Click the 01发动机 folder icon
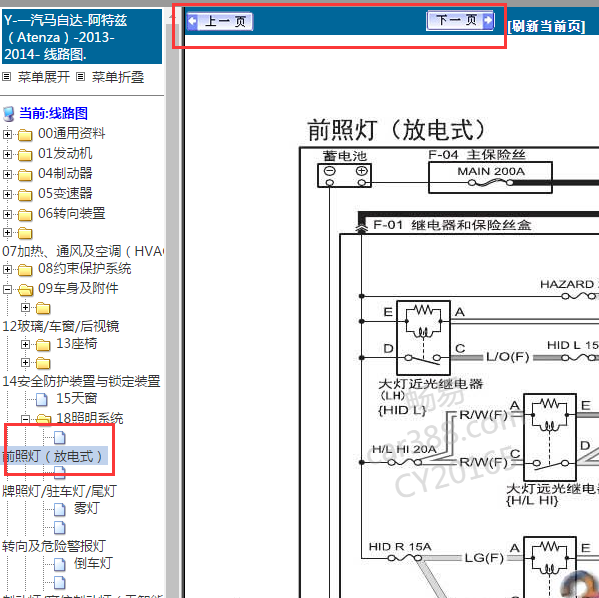The height and width of the screenshot is (598, 599). [25, 154]
